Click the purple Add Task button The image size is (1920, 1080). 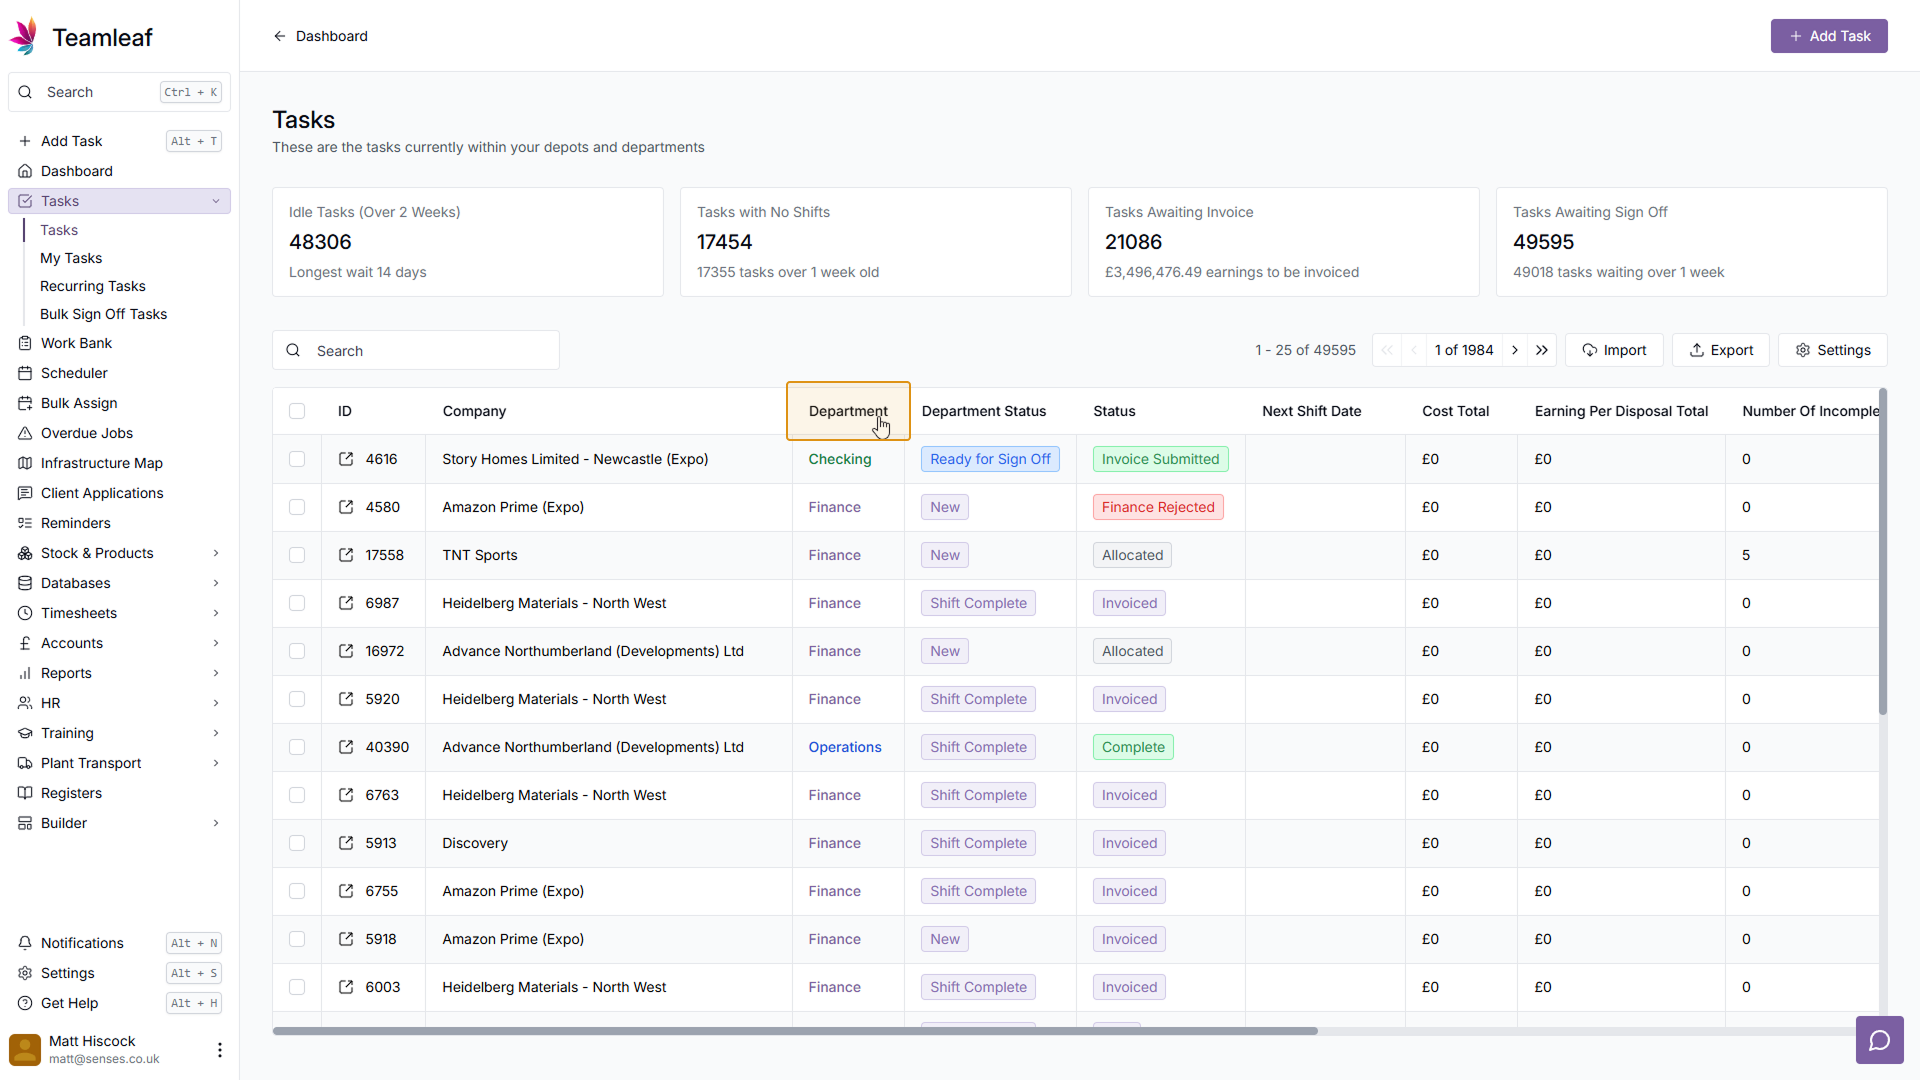click(x=1828, y=36)
